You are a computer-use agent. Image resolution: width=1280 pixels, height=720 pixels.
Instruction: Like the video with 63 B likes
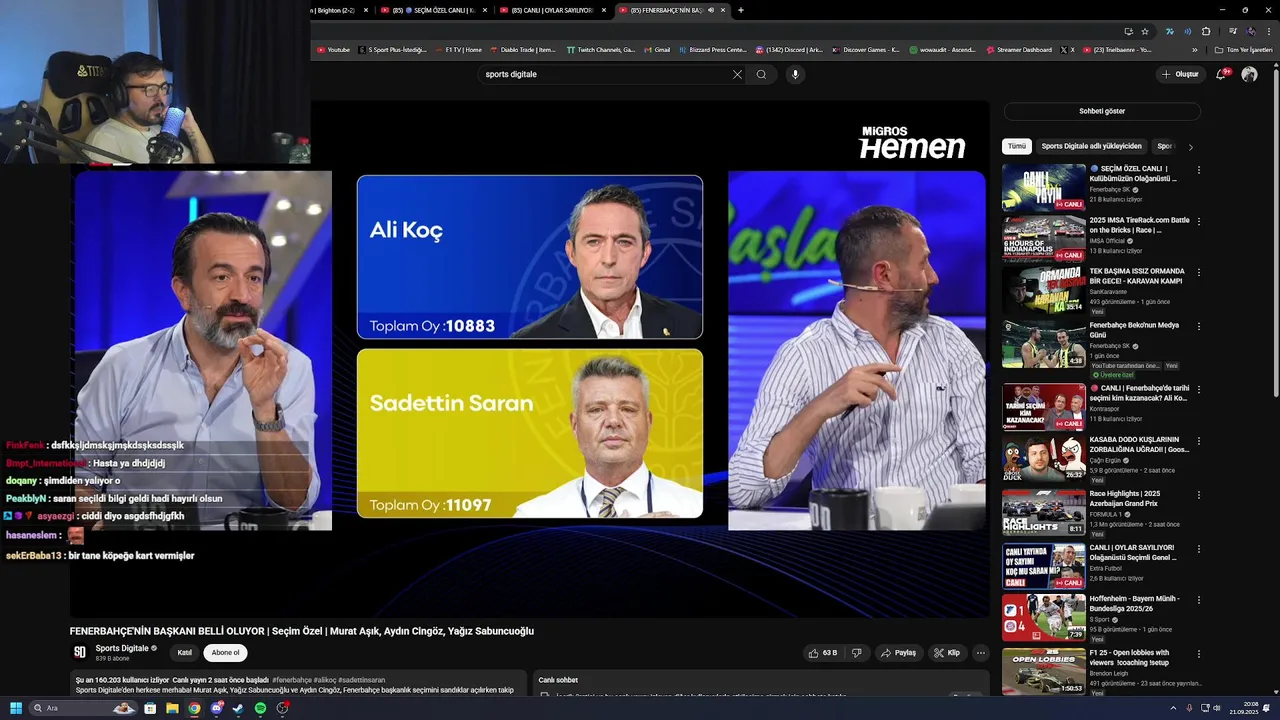tap(823, 653)
